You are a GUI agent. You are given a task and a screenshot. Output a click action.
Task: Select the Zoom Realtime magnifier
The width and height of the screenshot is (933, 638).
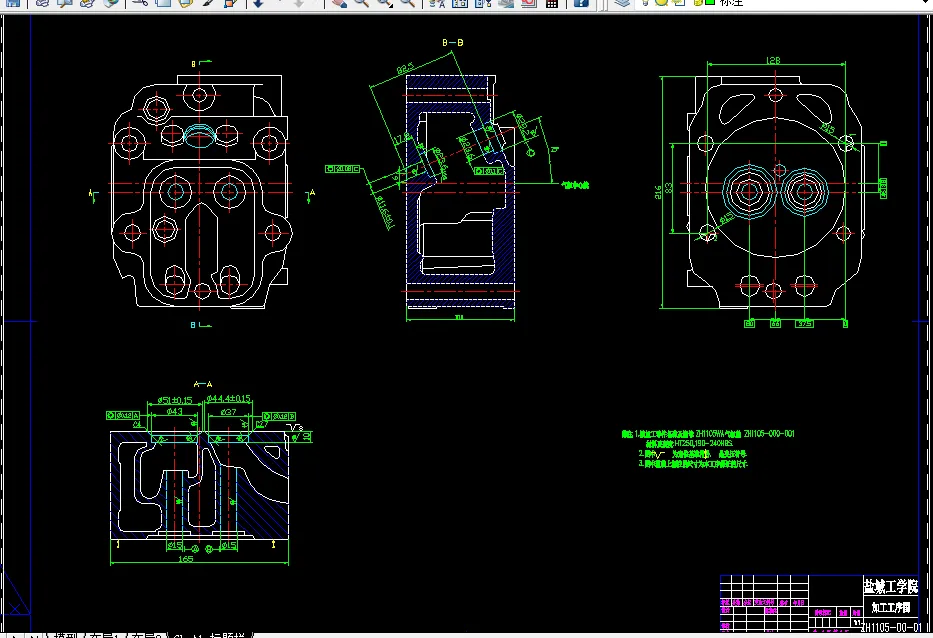pyautogui.click(x=361, y=3)
